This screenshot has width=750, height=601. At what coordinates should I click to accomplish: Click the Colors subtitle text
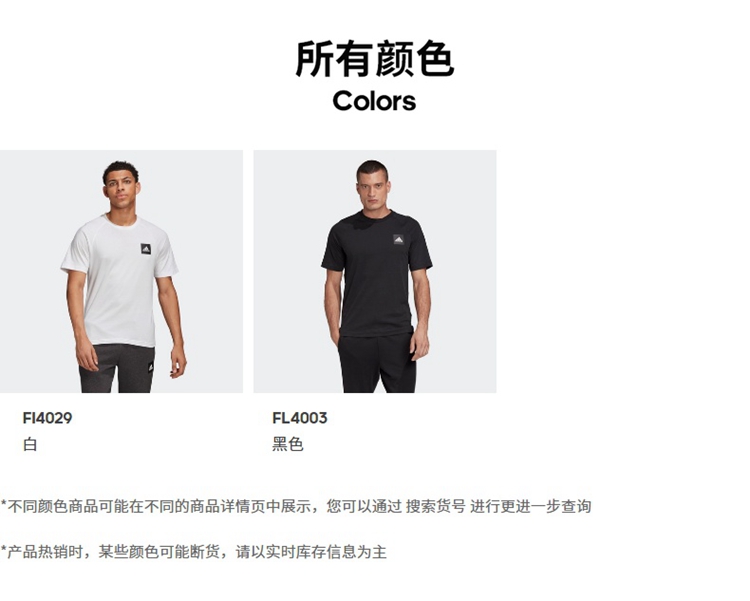pyautogui.click(x=375, y=101)
